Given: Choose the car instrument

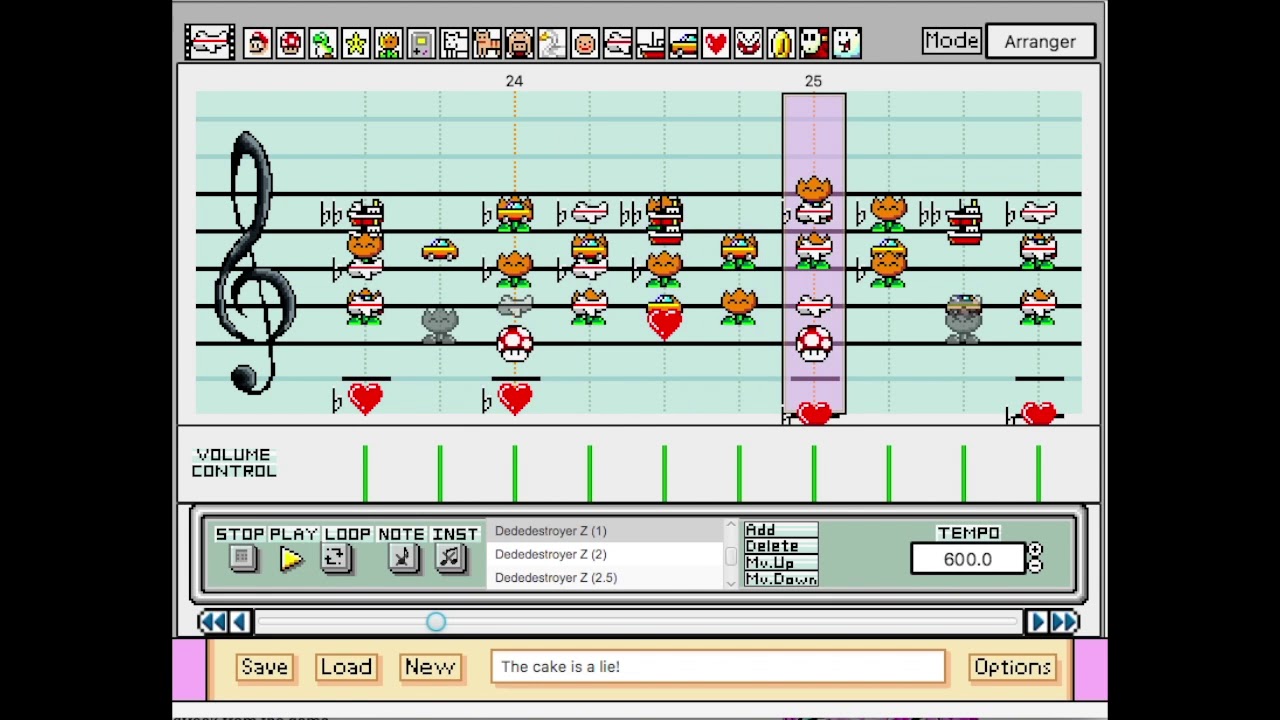Looking at the screenshot, I should coord(683,43).
